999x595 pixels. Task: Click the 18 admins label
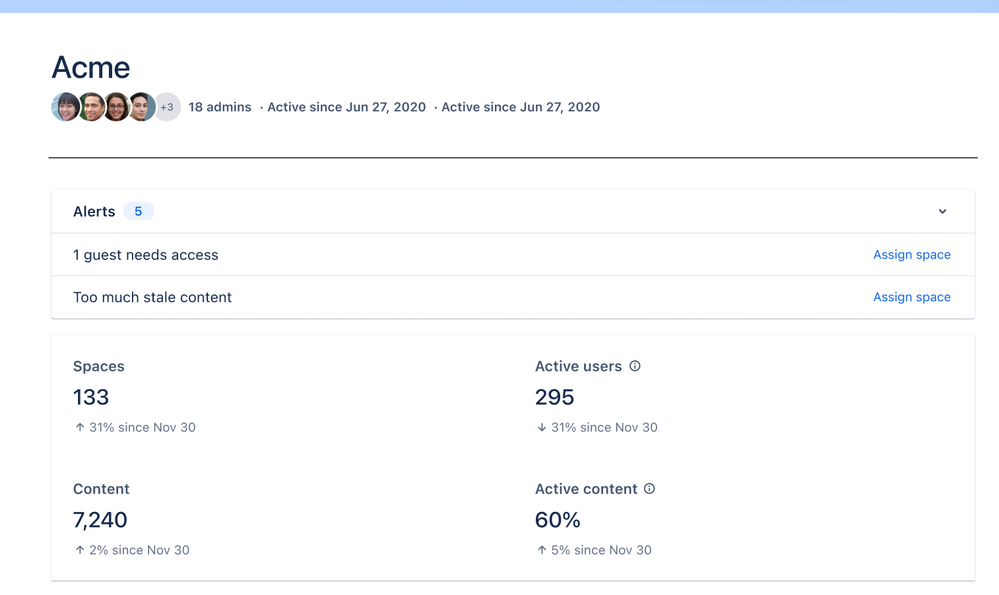tap(220, 107)
